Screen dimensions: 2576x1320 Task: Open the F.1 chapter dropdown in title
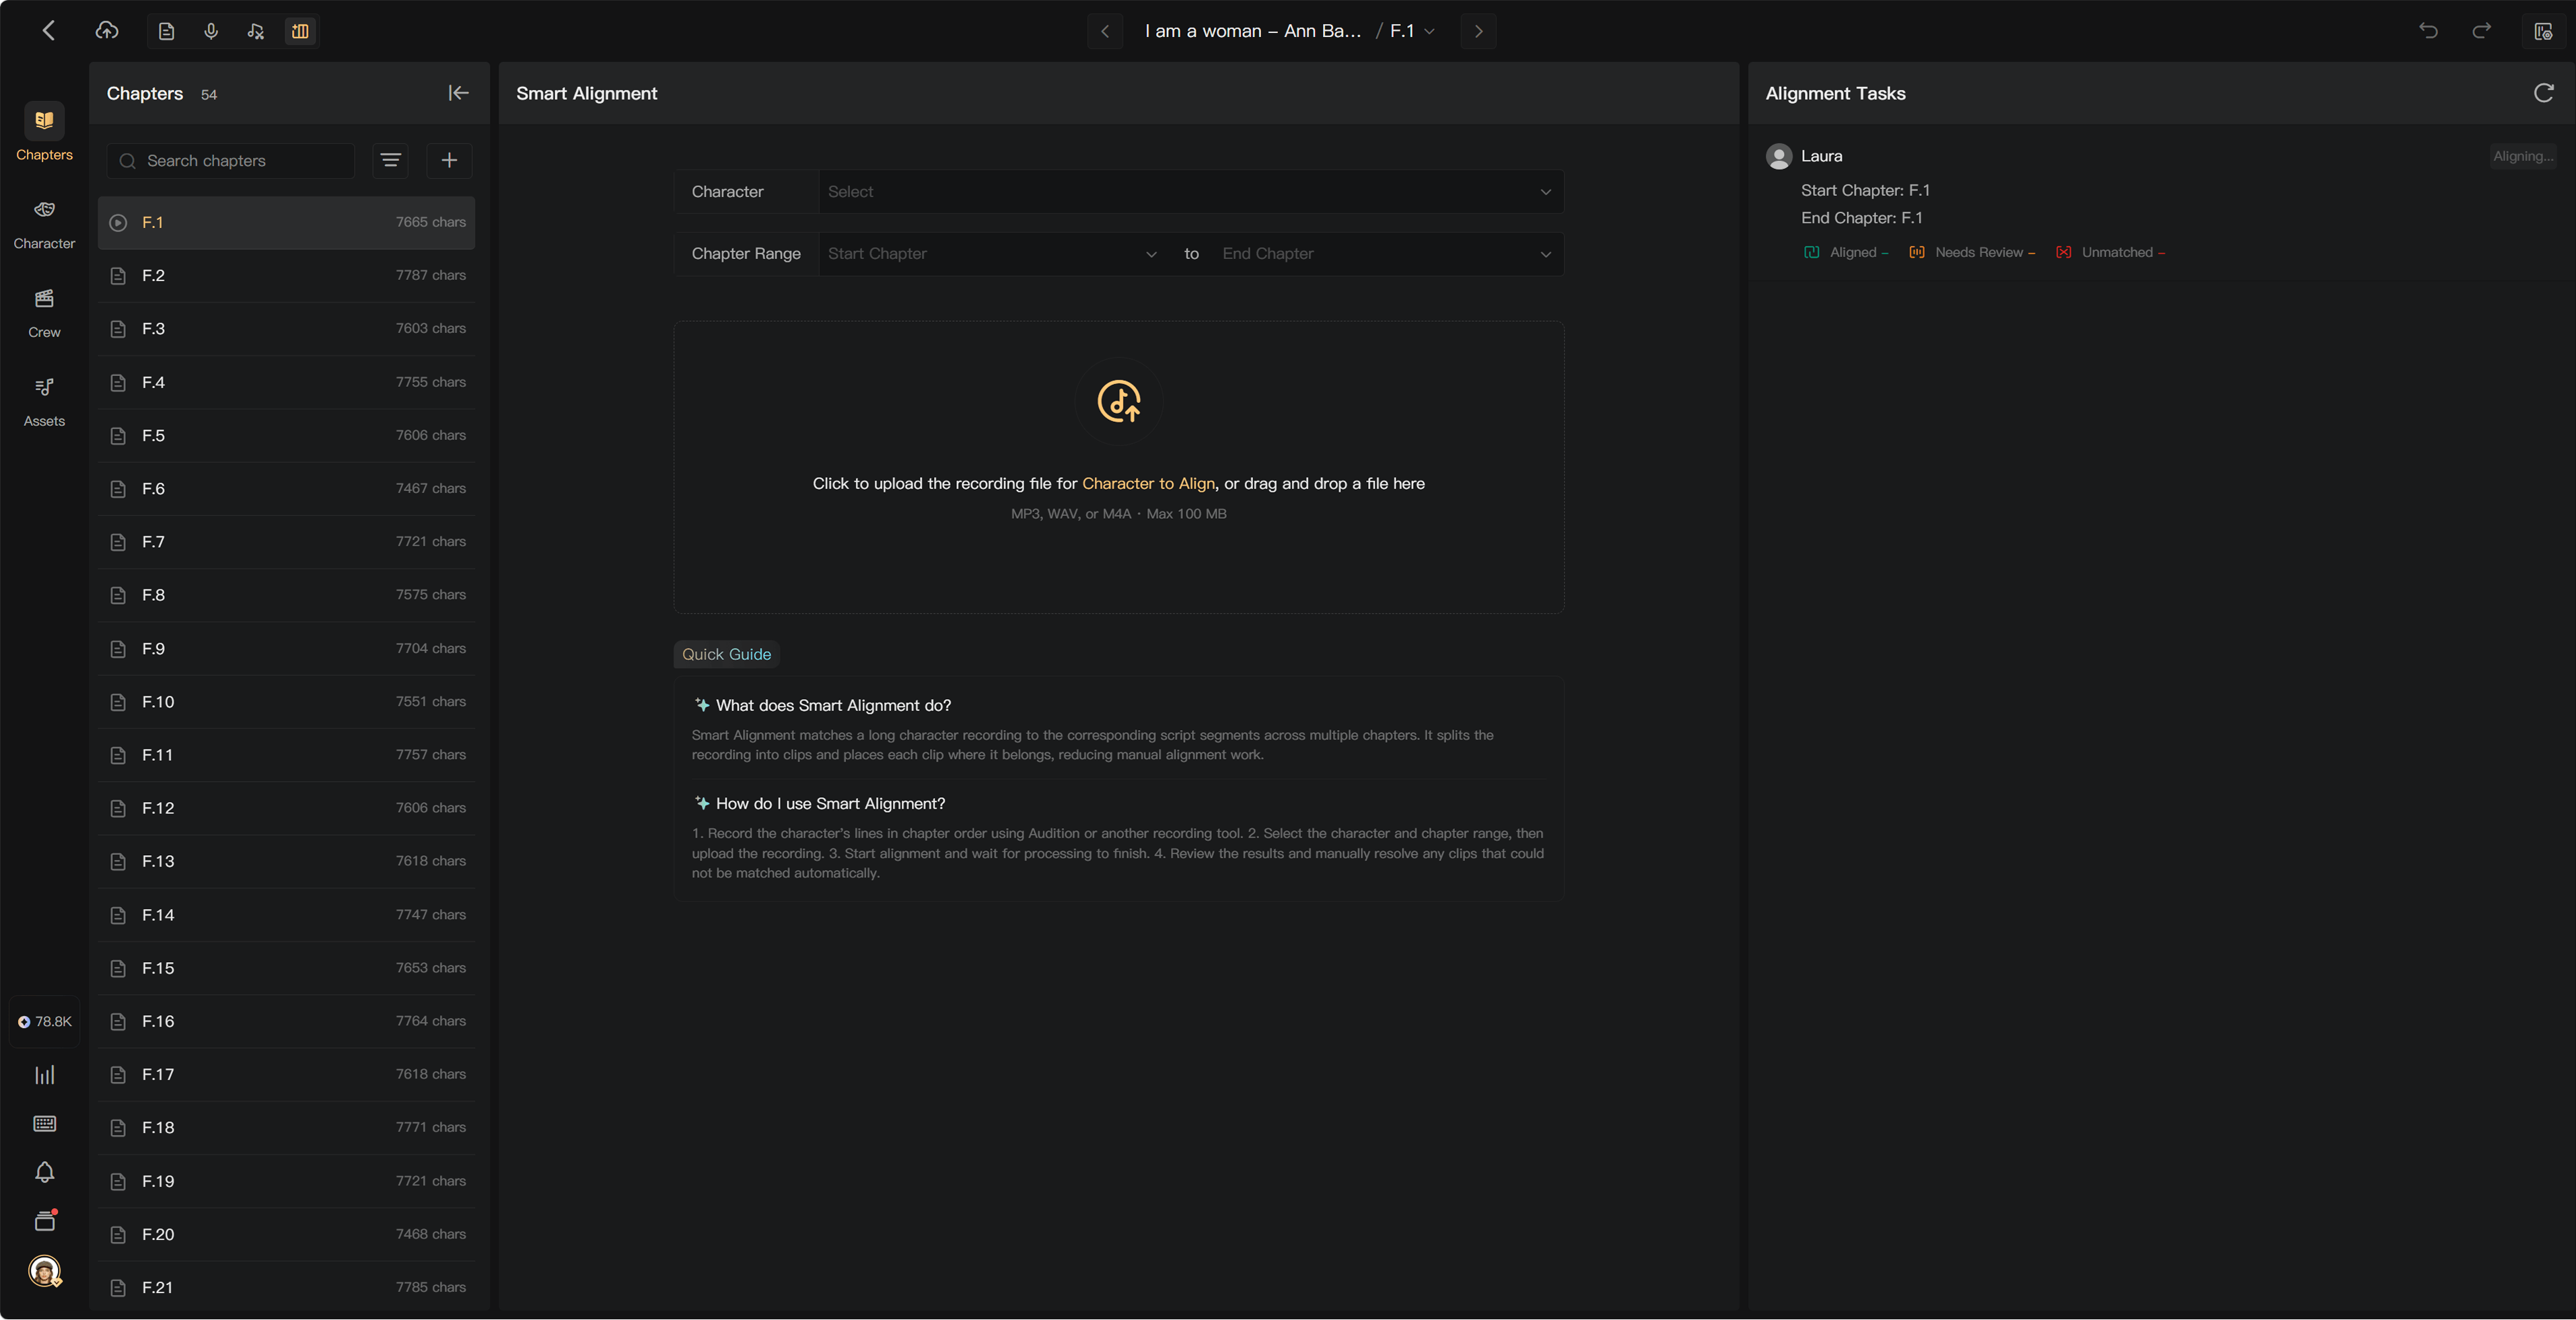pos(1413,31)
